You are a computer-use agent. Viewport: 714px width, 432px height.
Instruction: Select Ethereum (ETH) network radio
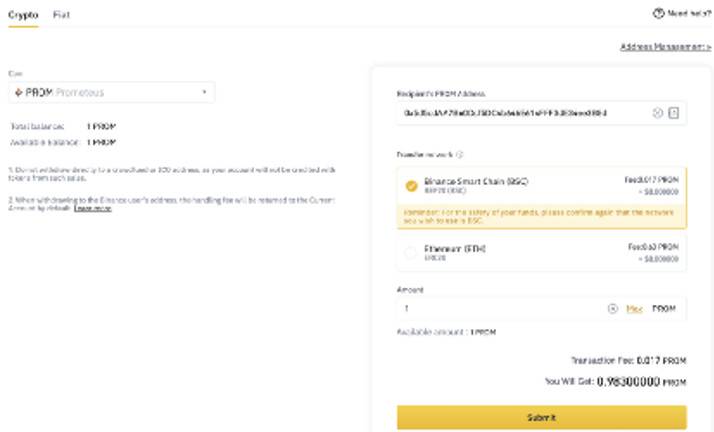(410, 253)
